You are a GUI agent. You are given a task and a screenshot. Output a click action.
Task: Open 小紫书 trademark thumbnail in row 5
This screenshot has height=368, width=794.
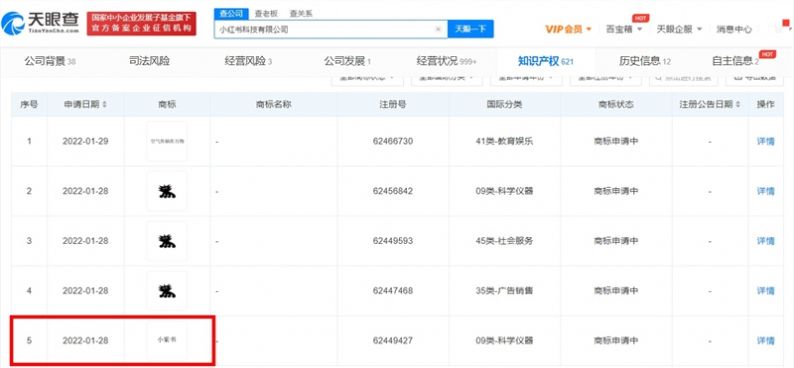point(167,340)
